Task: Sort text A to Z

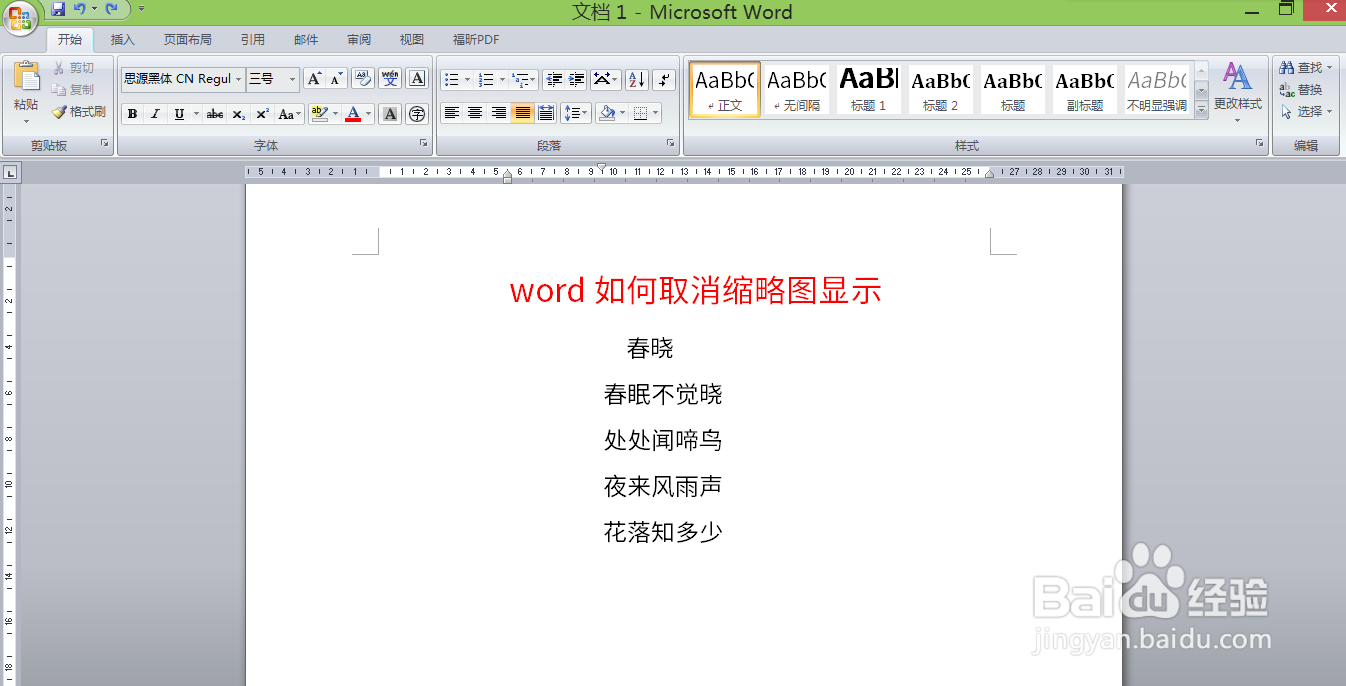Action: 637,79
